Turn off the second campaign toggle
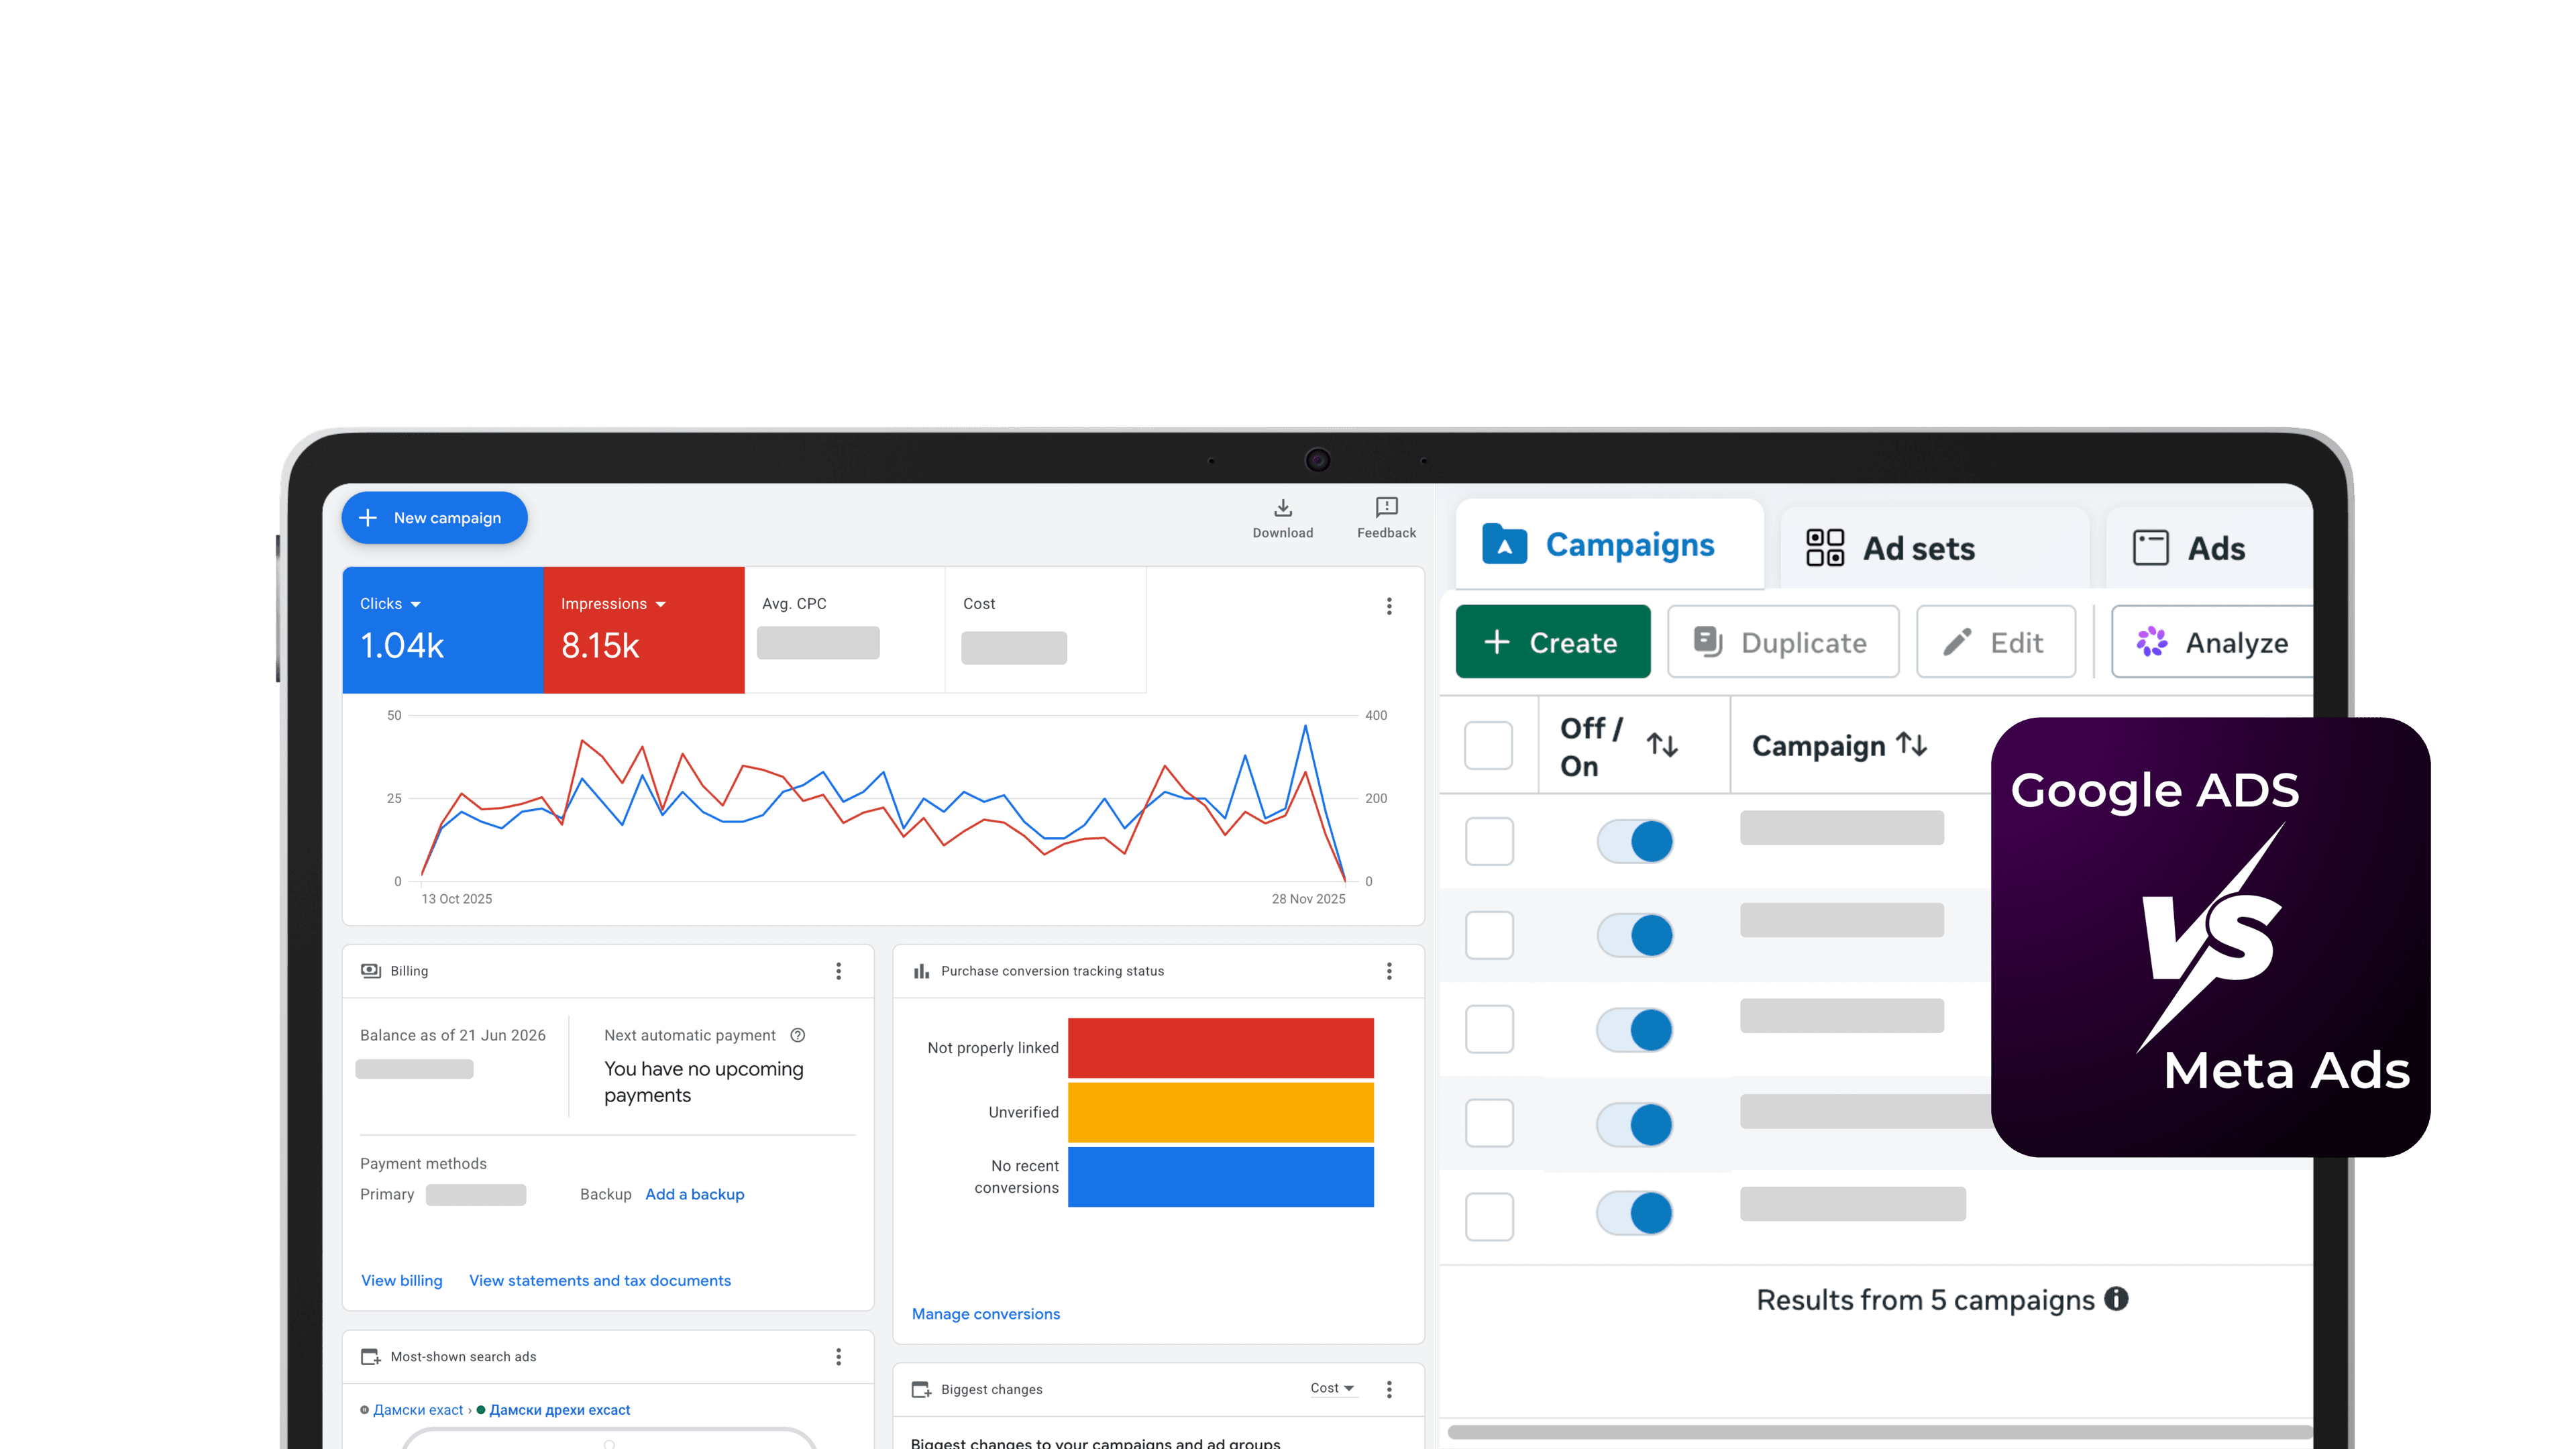This screenshot has width=2576, height=1449. coord(1635,935)
